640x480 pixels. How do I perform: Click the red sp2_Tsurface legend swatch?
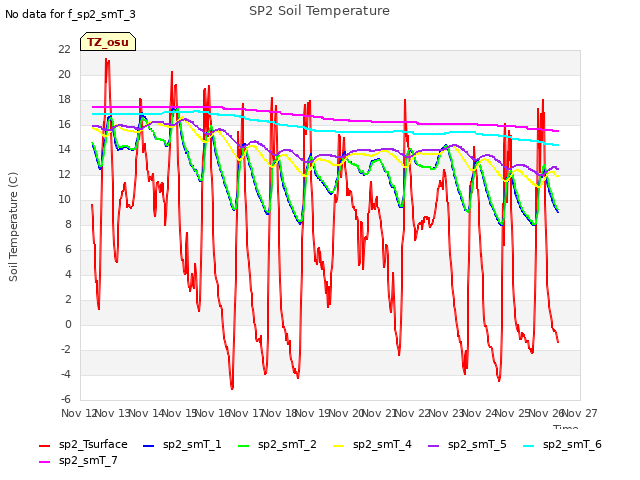click(x=44, y=446)
